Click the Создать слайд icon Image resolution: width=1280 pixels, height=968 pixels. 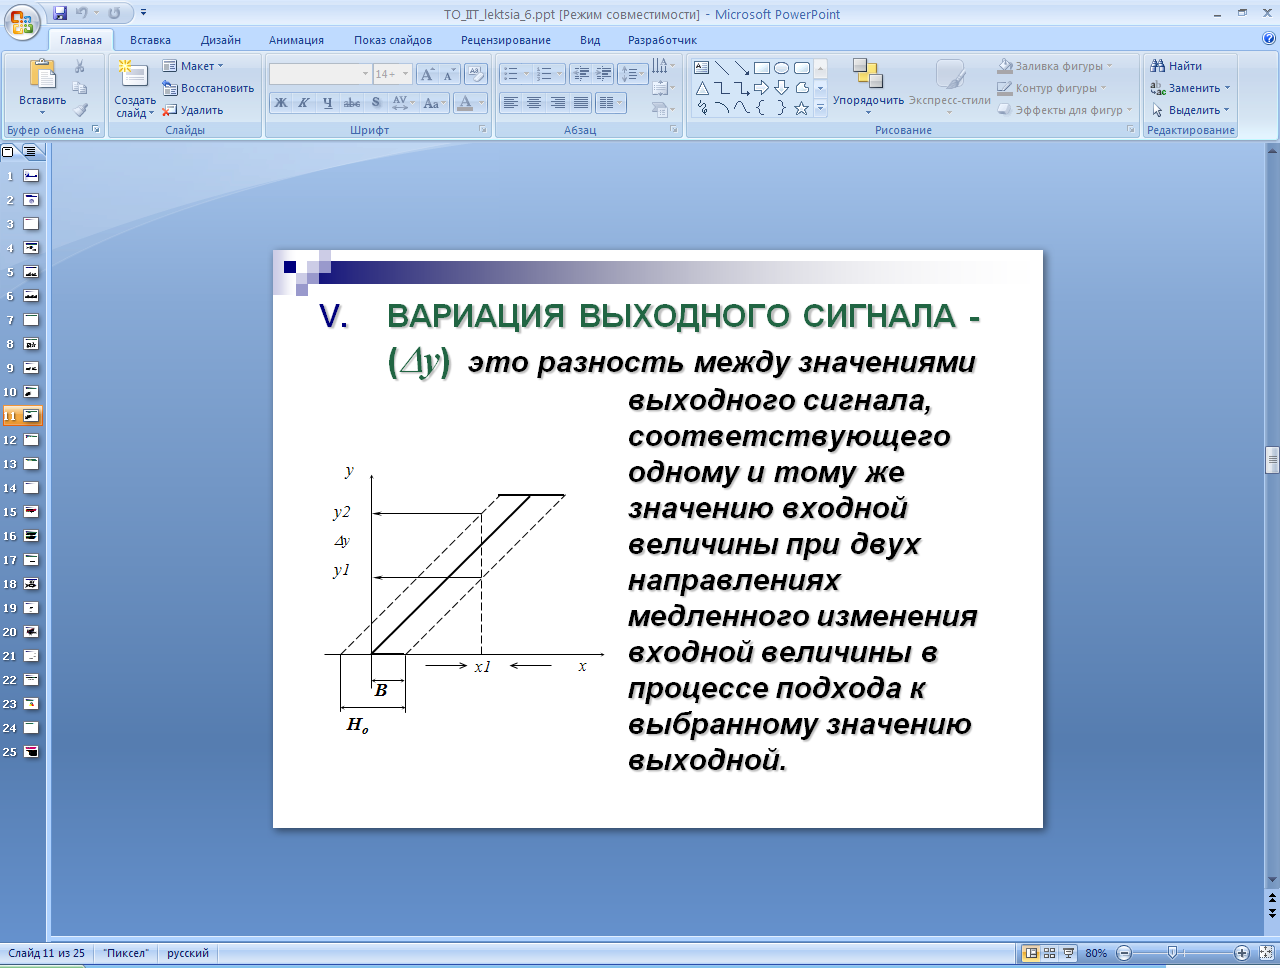(x=133, y=74)
